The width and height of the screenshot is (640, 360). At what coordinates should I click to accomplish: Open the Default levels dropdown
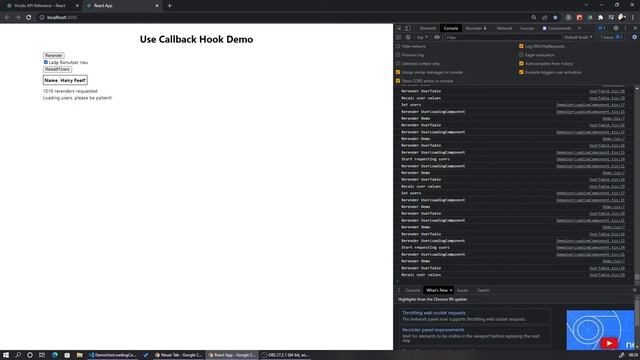(x=578, y=37)
